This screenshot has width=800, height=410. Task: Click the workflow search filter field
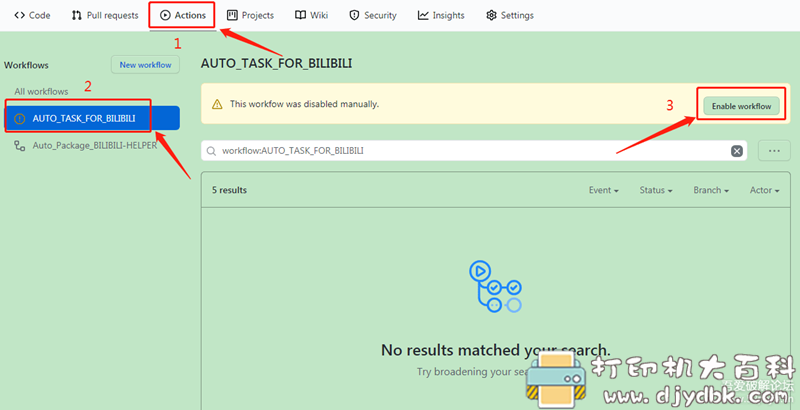tap(474, 151)
